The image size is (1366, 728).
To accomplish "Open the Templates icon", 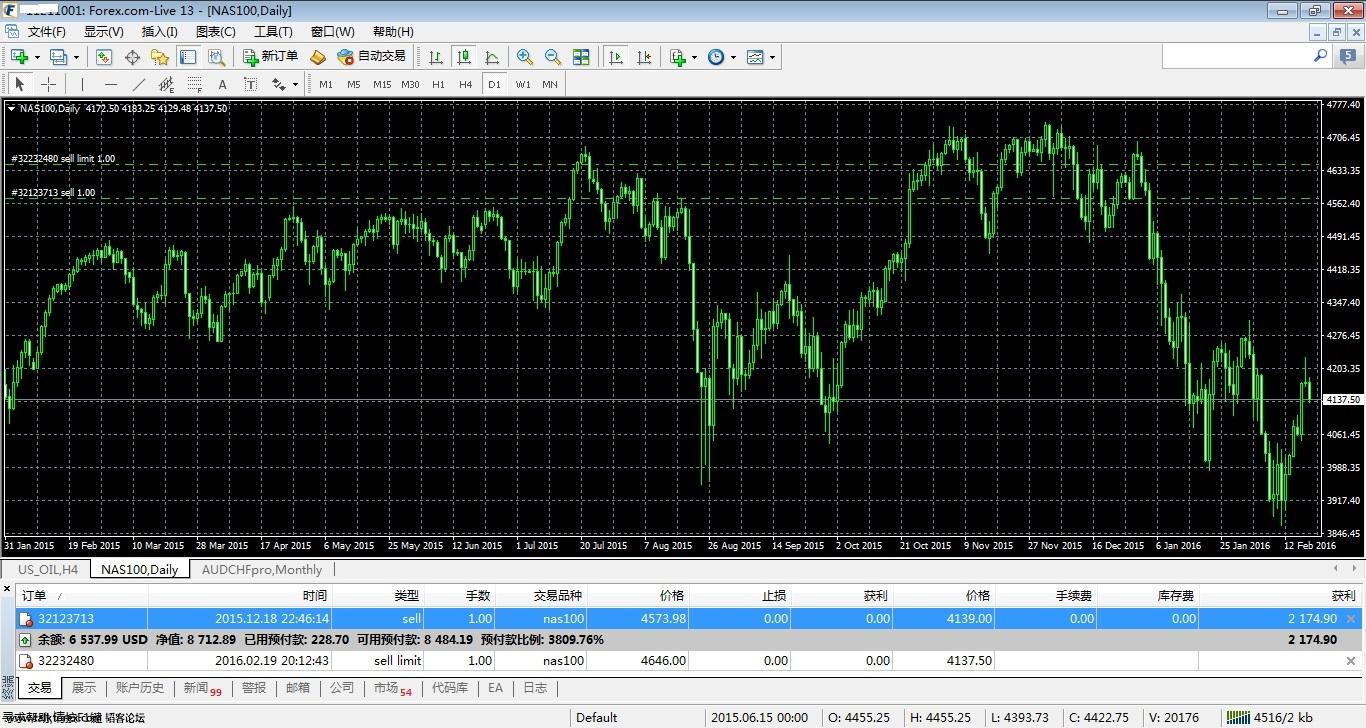I will point(755,57).
